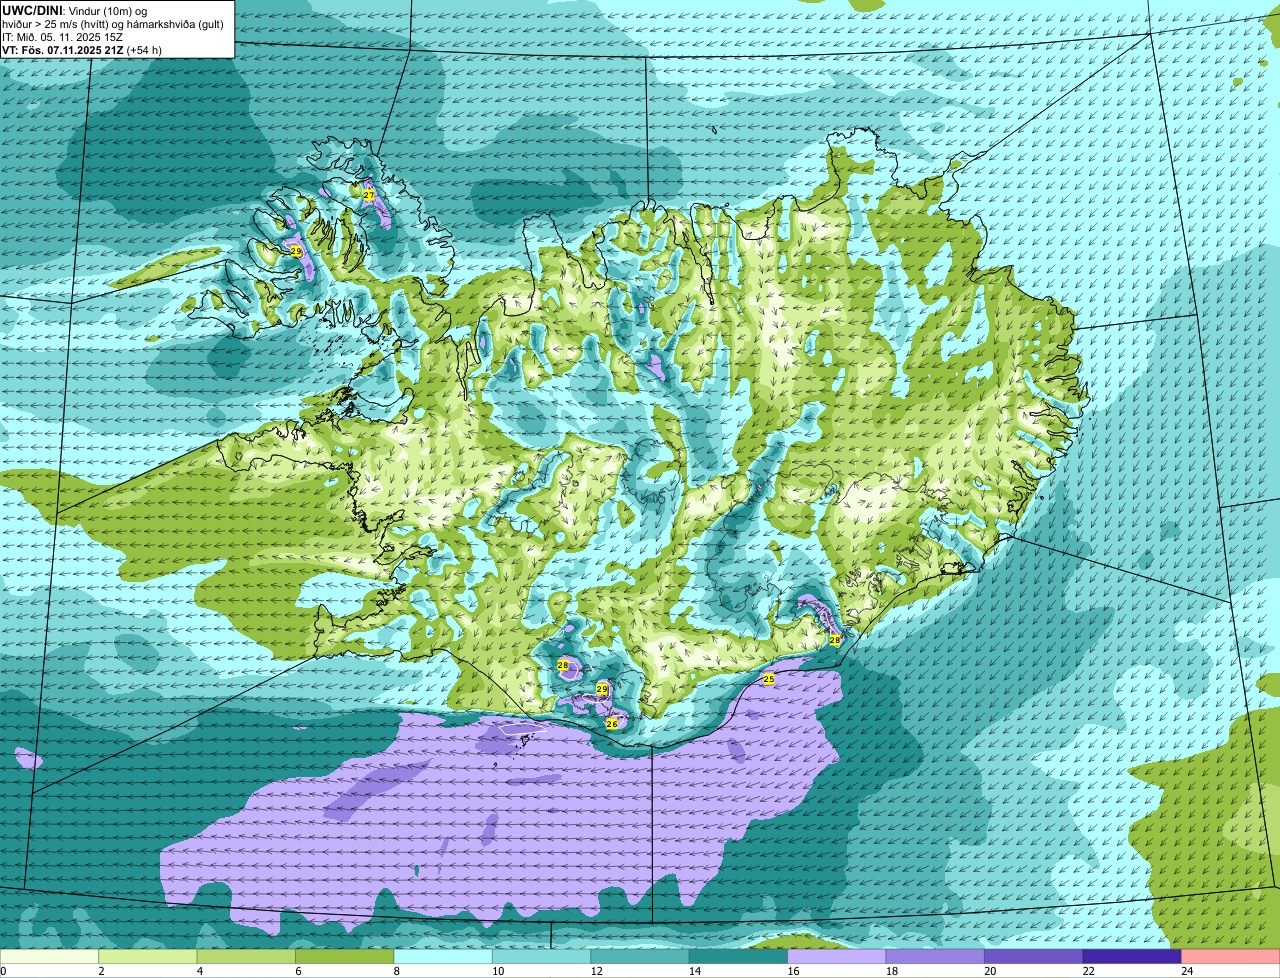The image size is (1280, 978).
Task: Click the line 'hviður > 25 m/s (hvítt) og hámarkshviða (gult)'
Action: (x=113, y=23)
